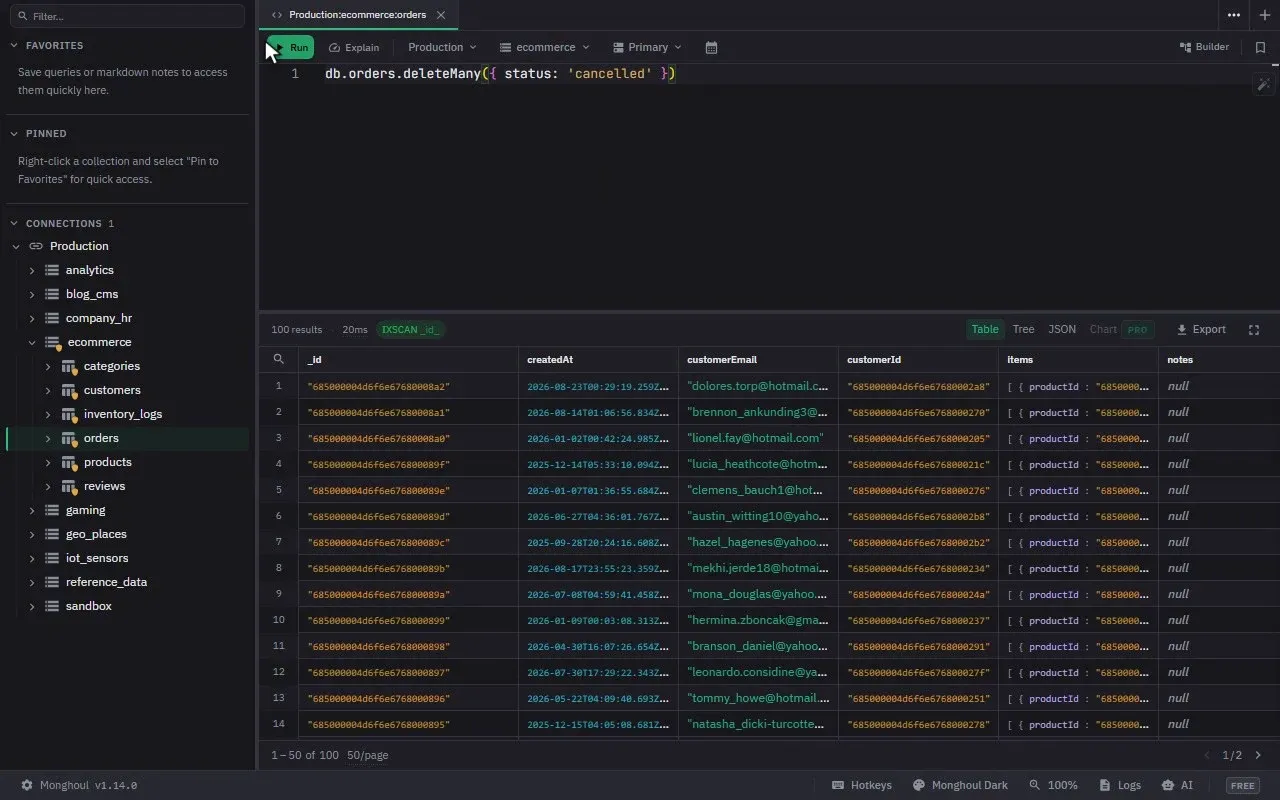
Task: Change the Monghoul Dark theme
Action: (960, 785)
